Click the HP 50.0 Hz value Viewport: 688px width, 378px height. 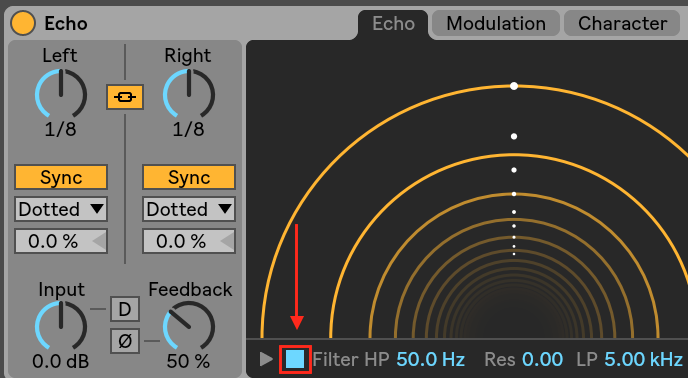coord(430,360)
